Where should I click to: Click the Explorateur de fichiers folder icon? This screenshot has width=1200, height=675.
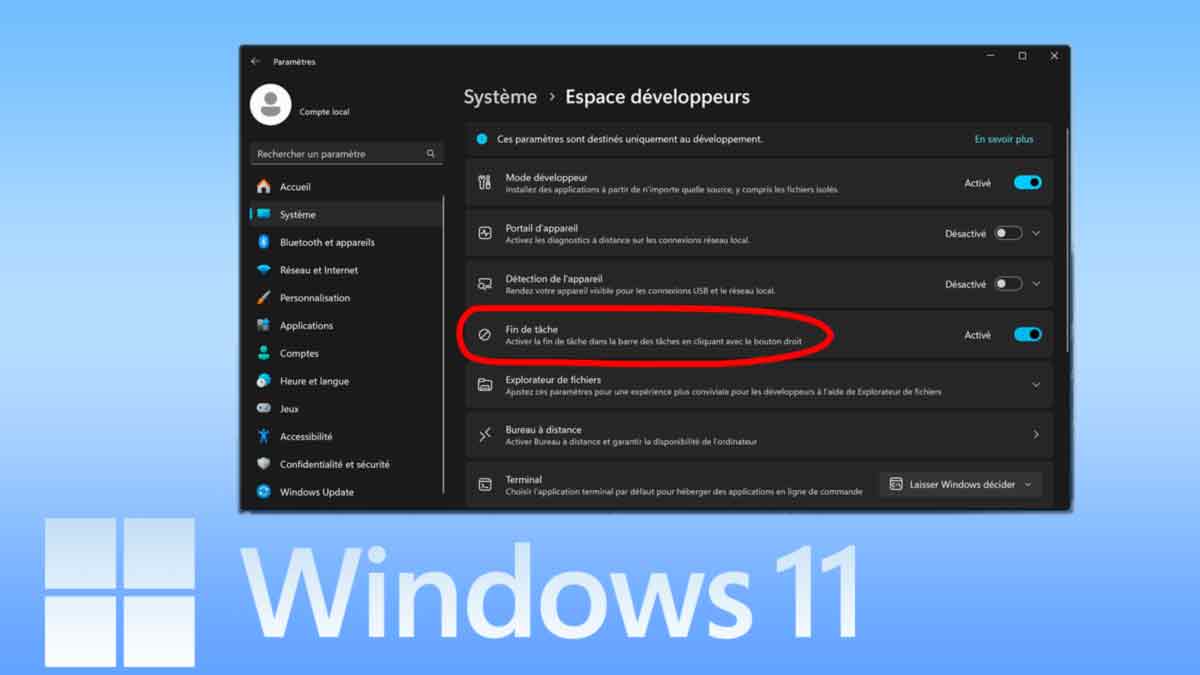[485, 385]
